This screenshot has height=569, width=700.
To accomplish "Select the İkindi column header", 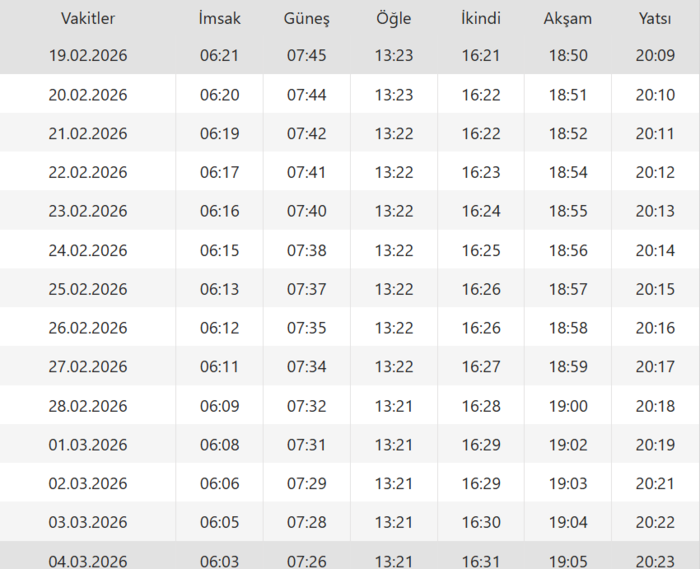I will [x=481, y=19].
